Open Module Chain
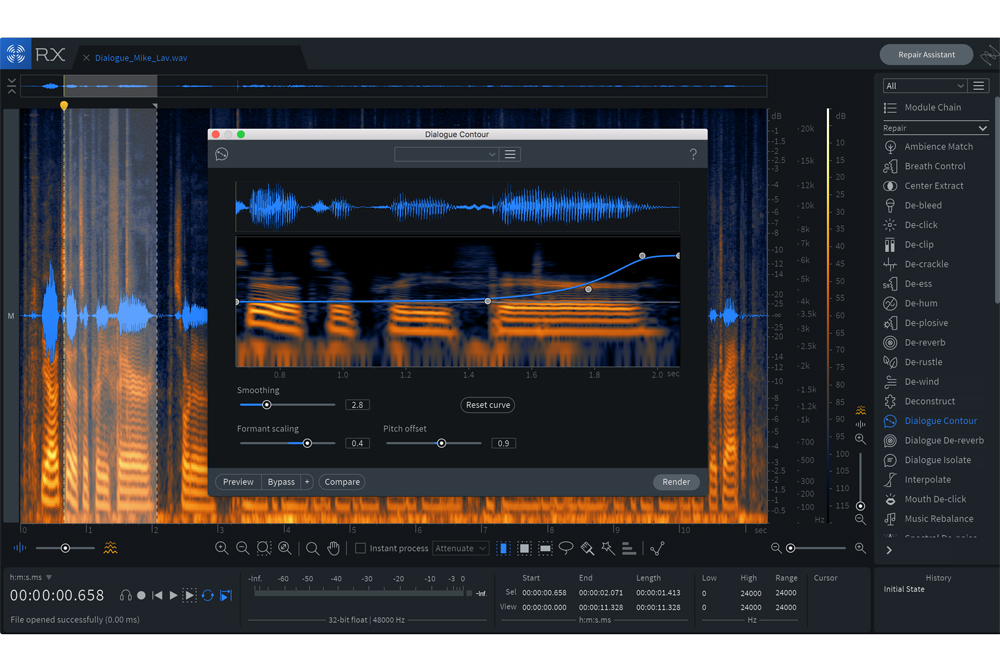Viewport: 1000px width, 667px height. tap(922, 108)
